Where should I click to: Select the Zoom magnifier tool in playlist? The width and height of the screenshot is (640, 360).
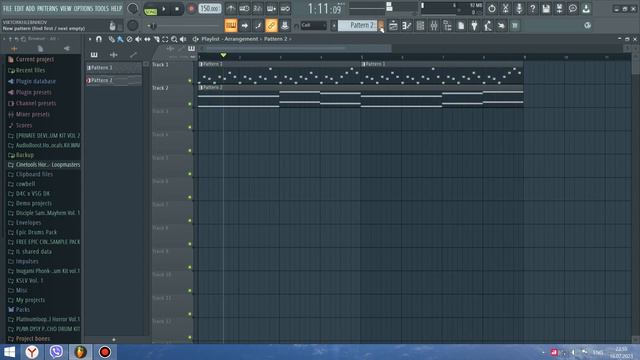pos(174,39)
